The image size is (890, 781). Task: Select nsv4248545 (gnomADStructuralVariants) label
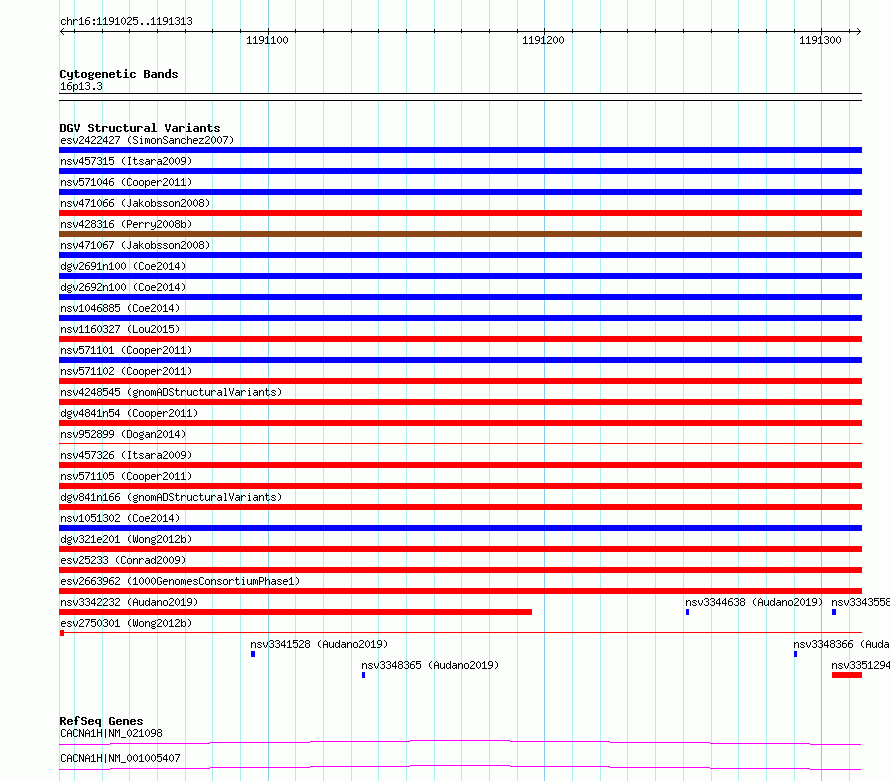click(x=171, y=392)
